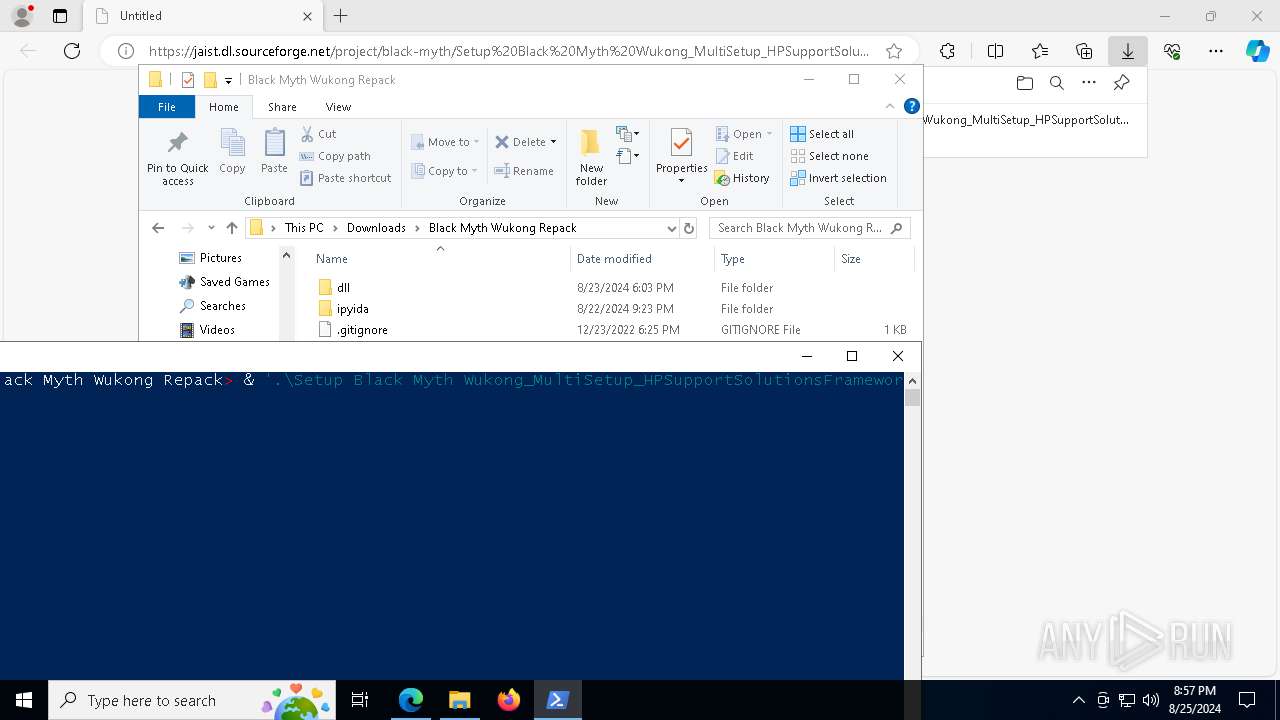Open file History from the ribbon
Viewport: 1280px width, 720px height.
tap(742, 178)
